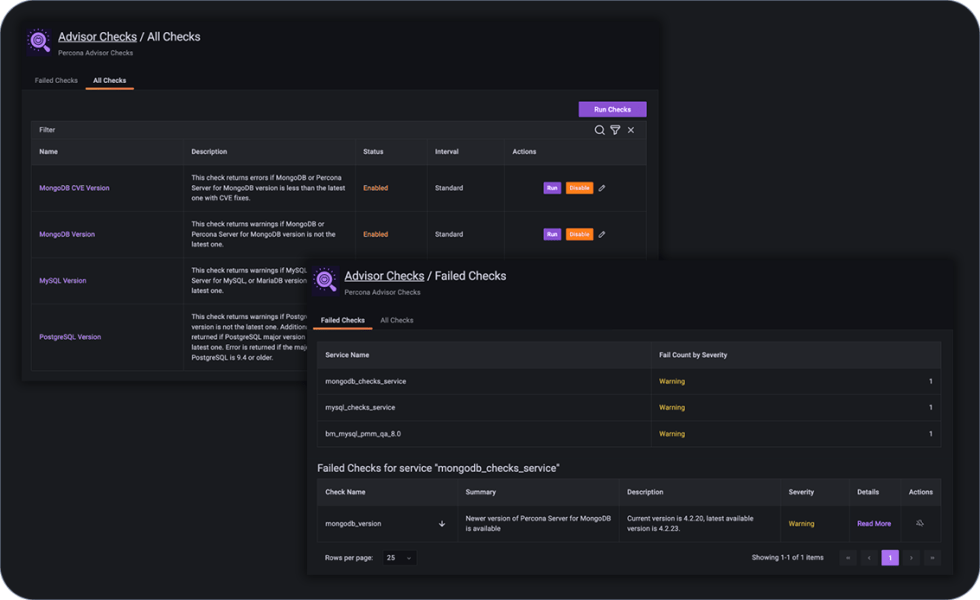The width and height of the screenshot is (980, 600).
Task: Click the Percona Advisor Checks logo
Action: [x=38, y=42]
